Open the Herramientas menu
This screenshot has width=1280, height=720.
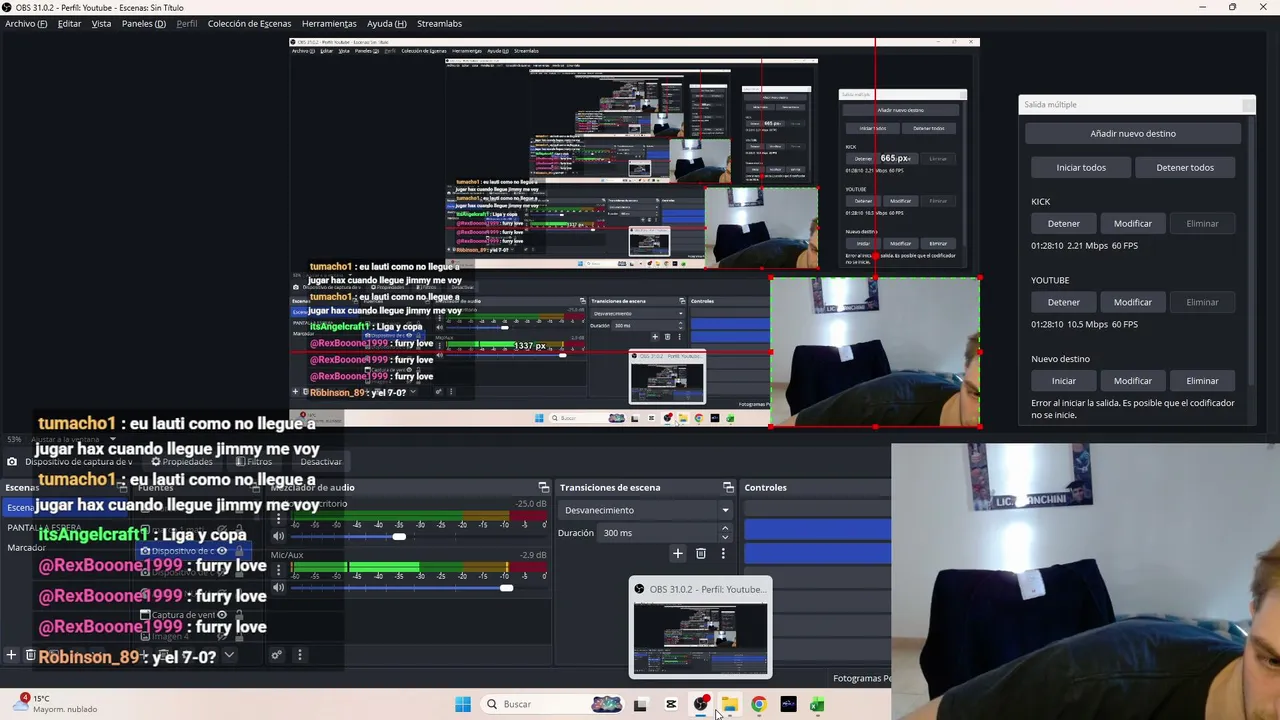pos(329,24)
